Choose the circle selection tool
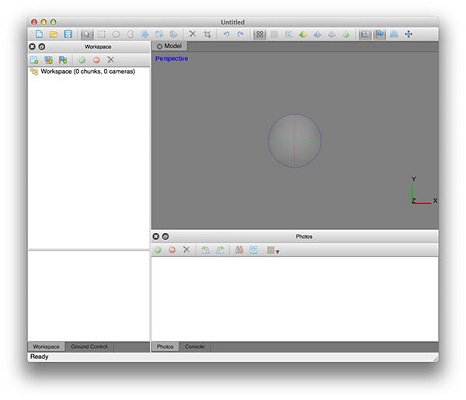Viewport: 466px width, 400px height. 116,34
